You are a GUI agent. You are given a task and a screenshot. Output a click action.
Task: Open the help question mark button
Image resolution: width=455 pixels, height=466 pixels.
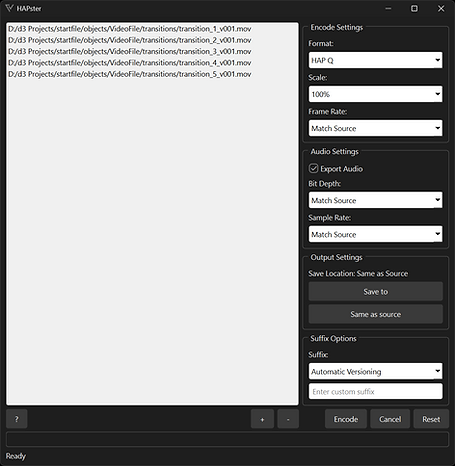[17, 419]
